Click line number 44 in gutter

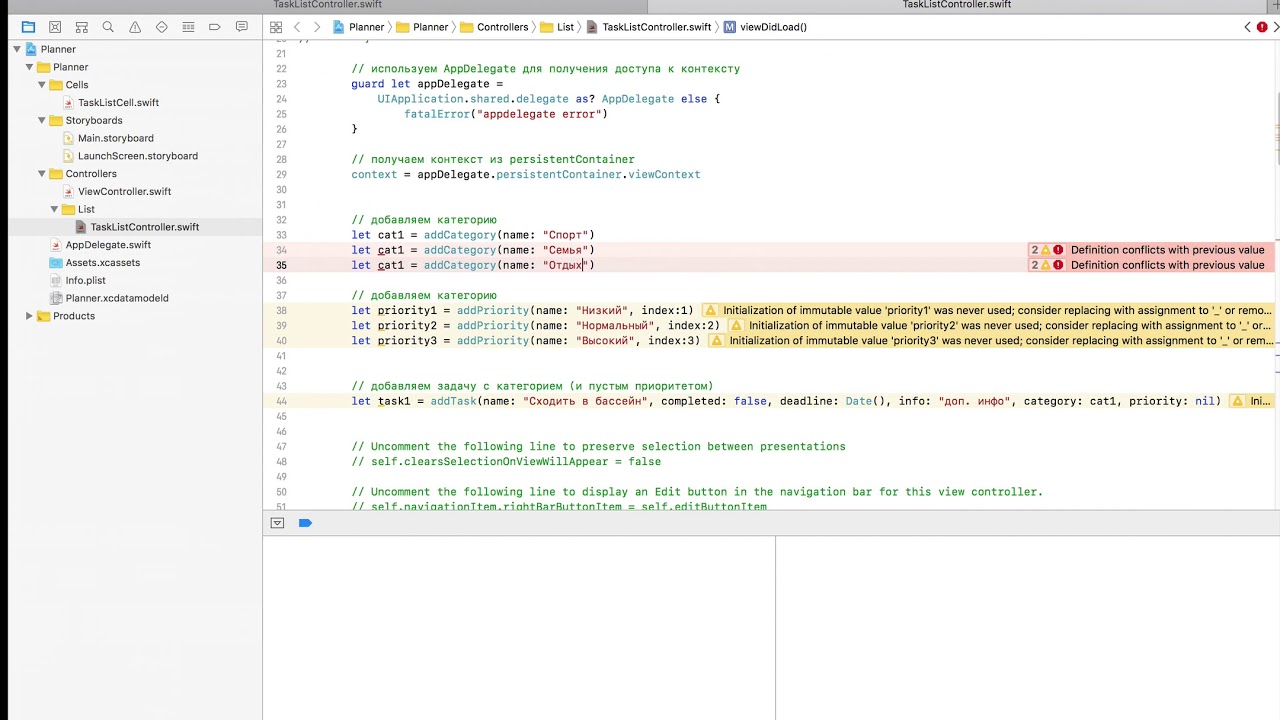[x=281, y=401]
